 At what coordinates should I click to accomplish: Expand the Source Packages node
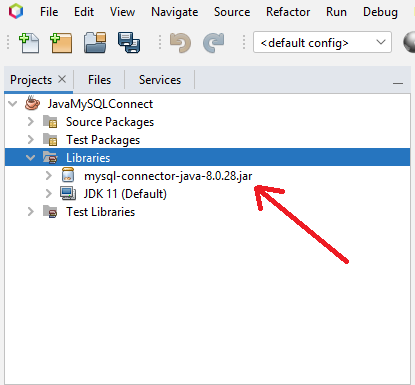(31, 122)
